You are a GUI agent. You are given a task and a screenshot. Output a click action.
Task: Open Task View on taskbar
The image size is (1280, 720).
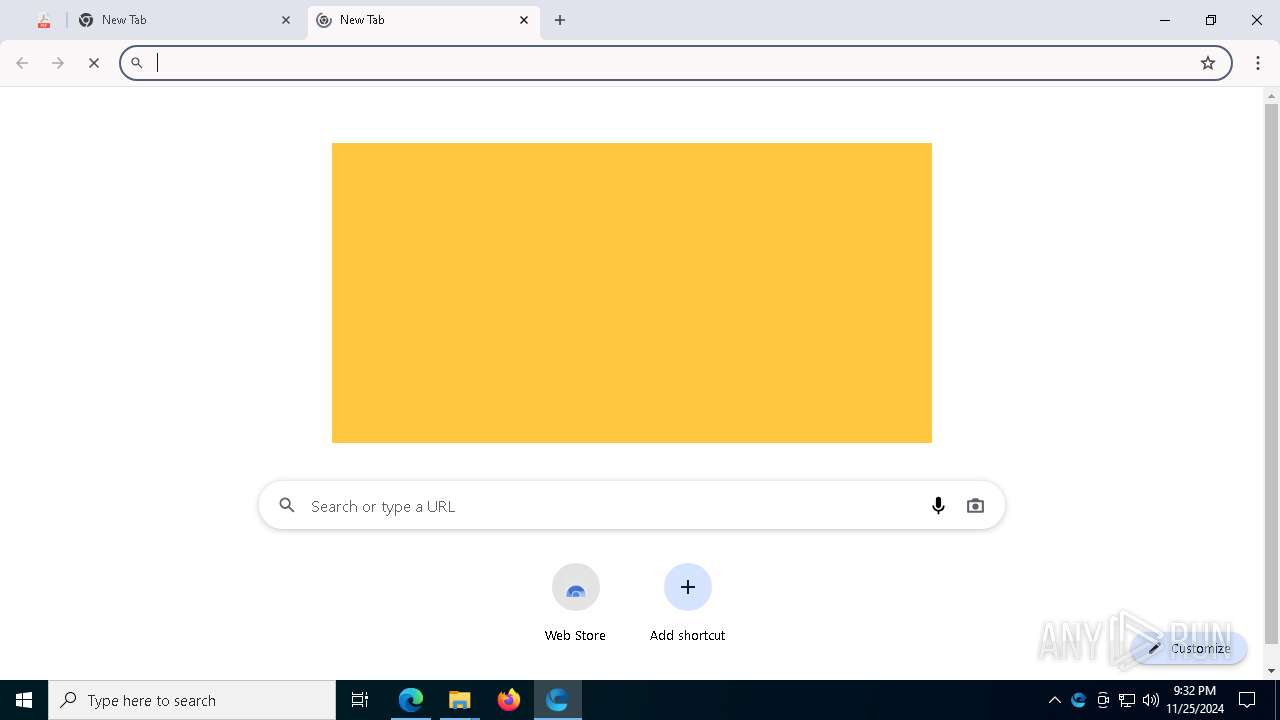tap(360, 700)
